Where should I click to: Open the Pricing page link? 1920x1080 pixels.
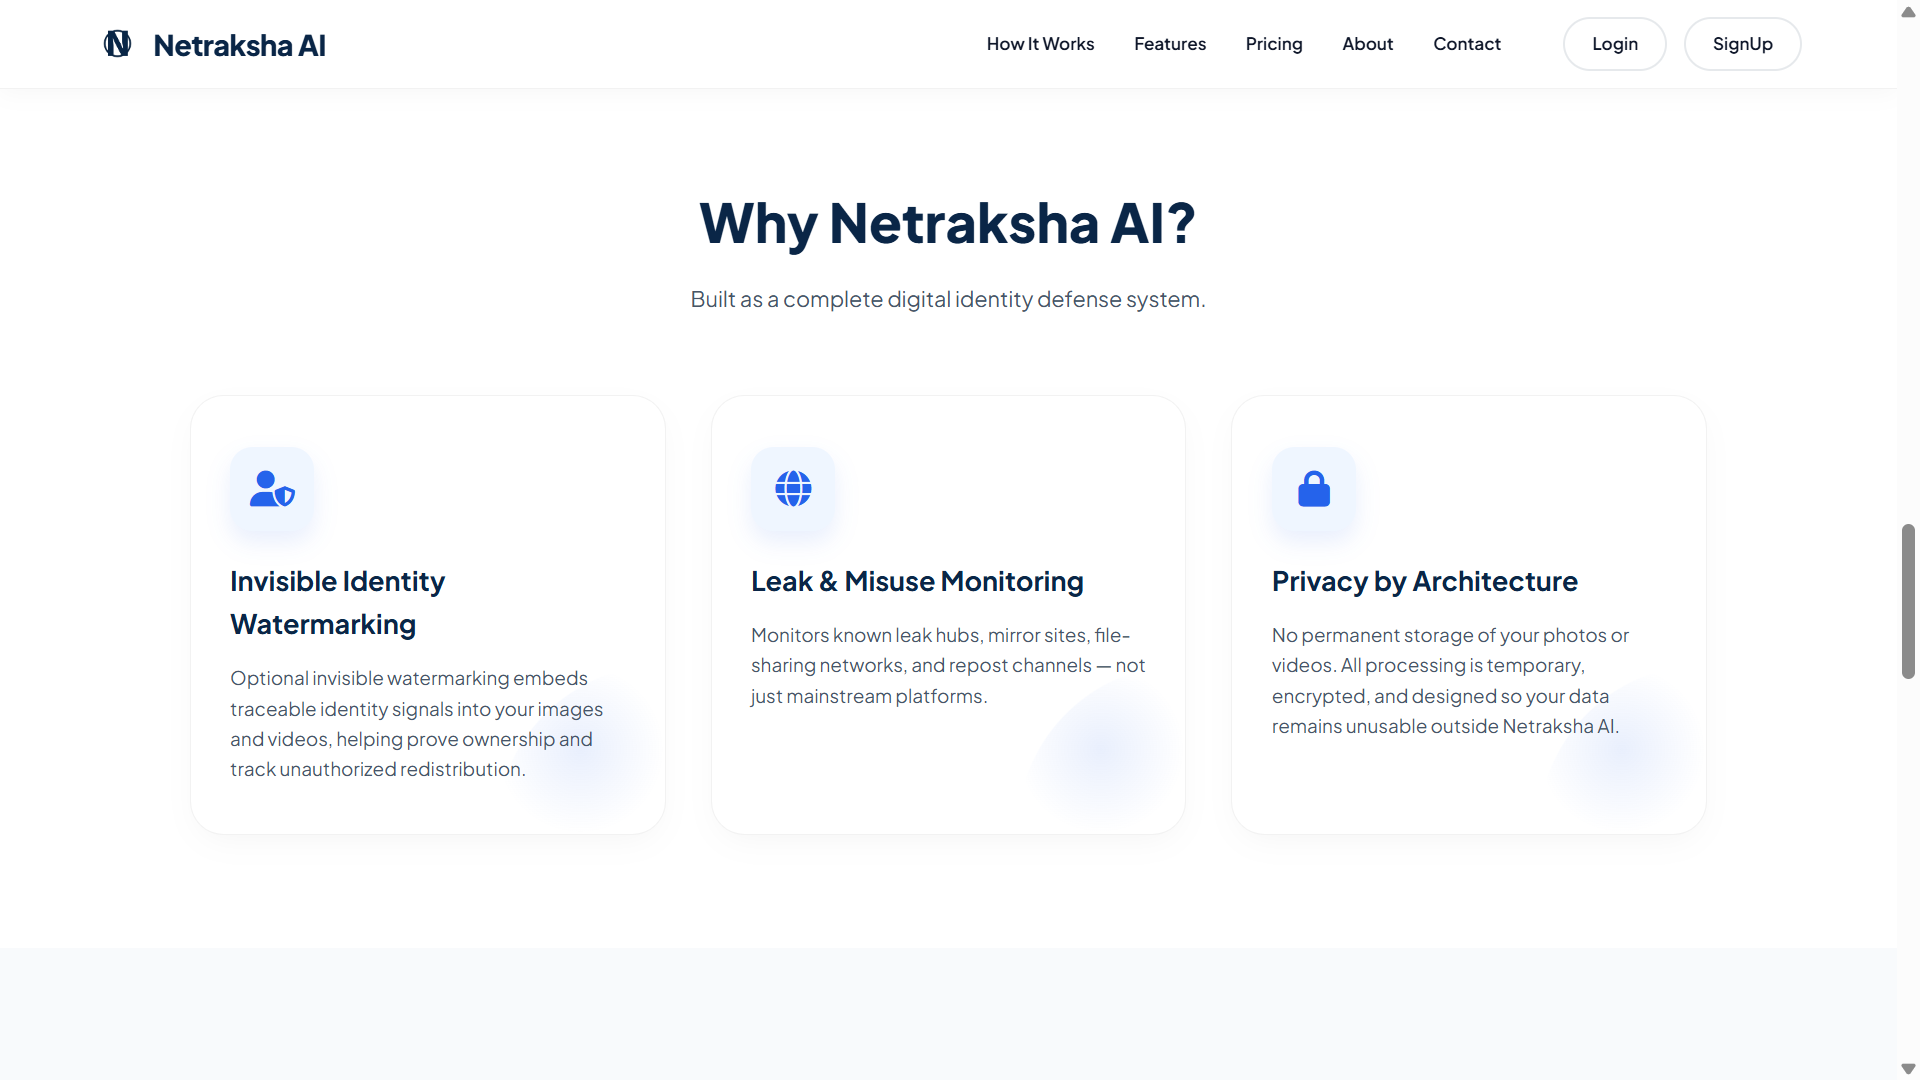[x=1274, y=44]
